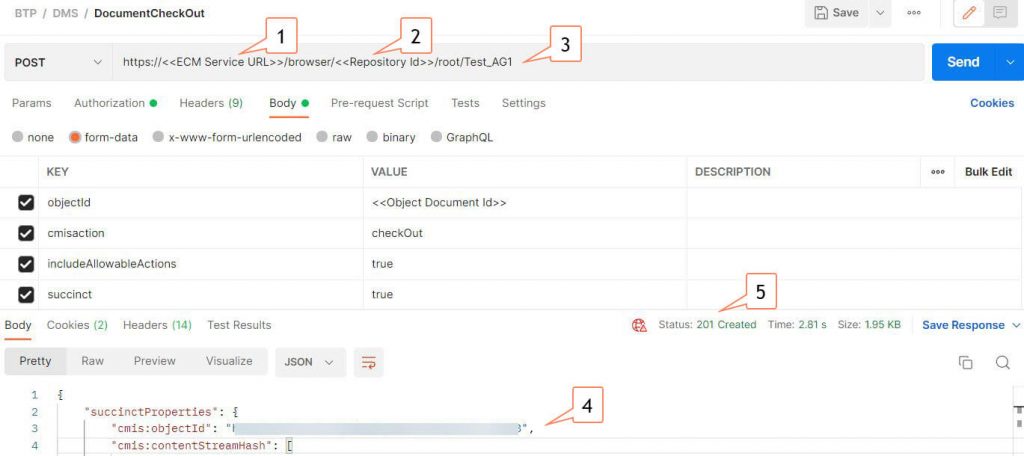This screenshot has width=1024, height=456.
Task: Switch to the Params tab
Action: pyautogui.click(x=31, y=103)
